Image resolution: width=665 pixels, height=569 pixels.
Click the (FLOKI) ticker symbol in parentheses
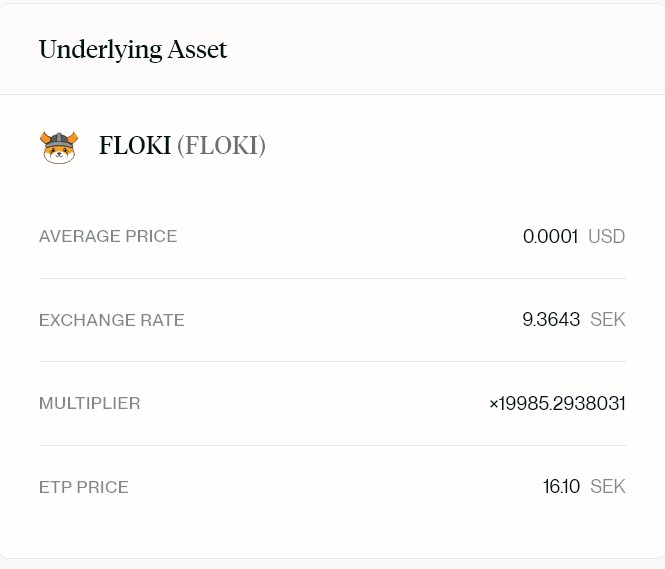[x=221, y=146]
